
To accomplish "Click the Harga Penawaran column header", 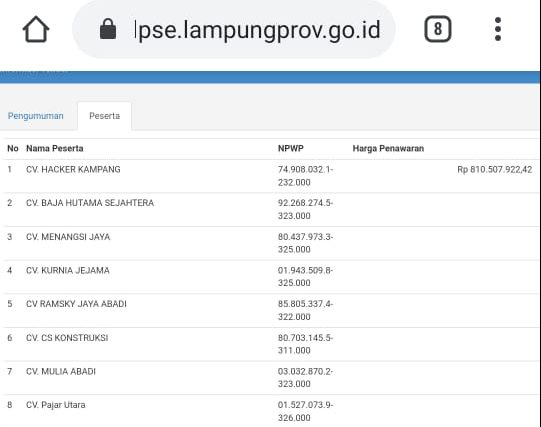I will click(x=388, y=149).
